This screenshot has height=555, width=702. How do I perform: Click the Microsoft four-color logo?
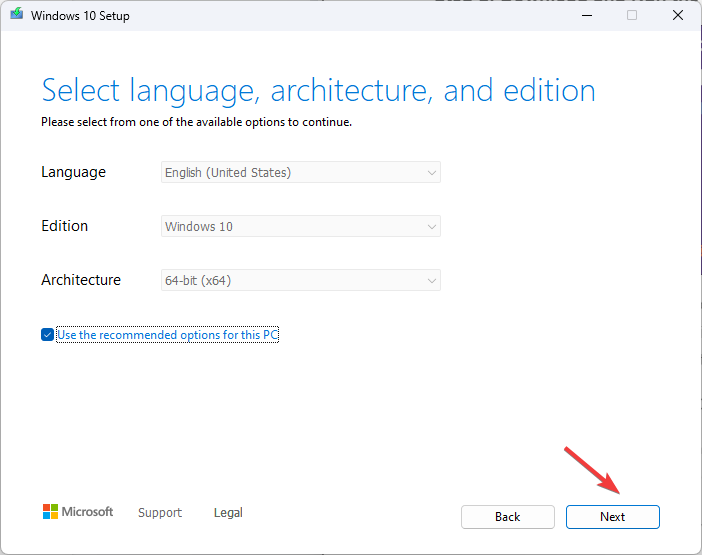pyautogui.click(x=50, y=512)
